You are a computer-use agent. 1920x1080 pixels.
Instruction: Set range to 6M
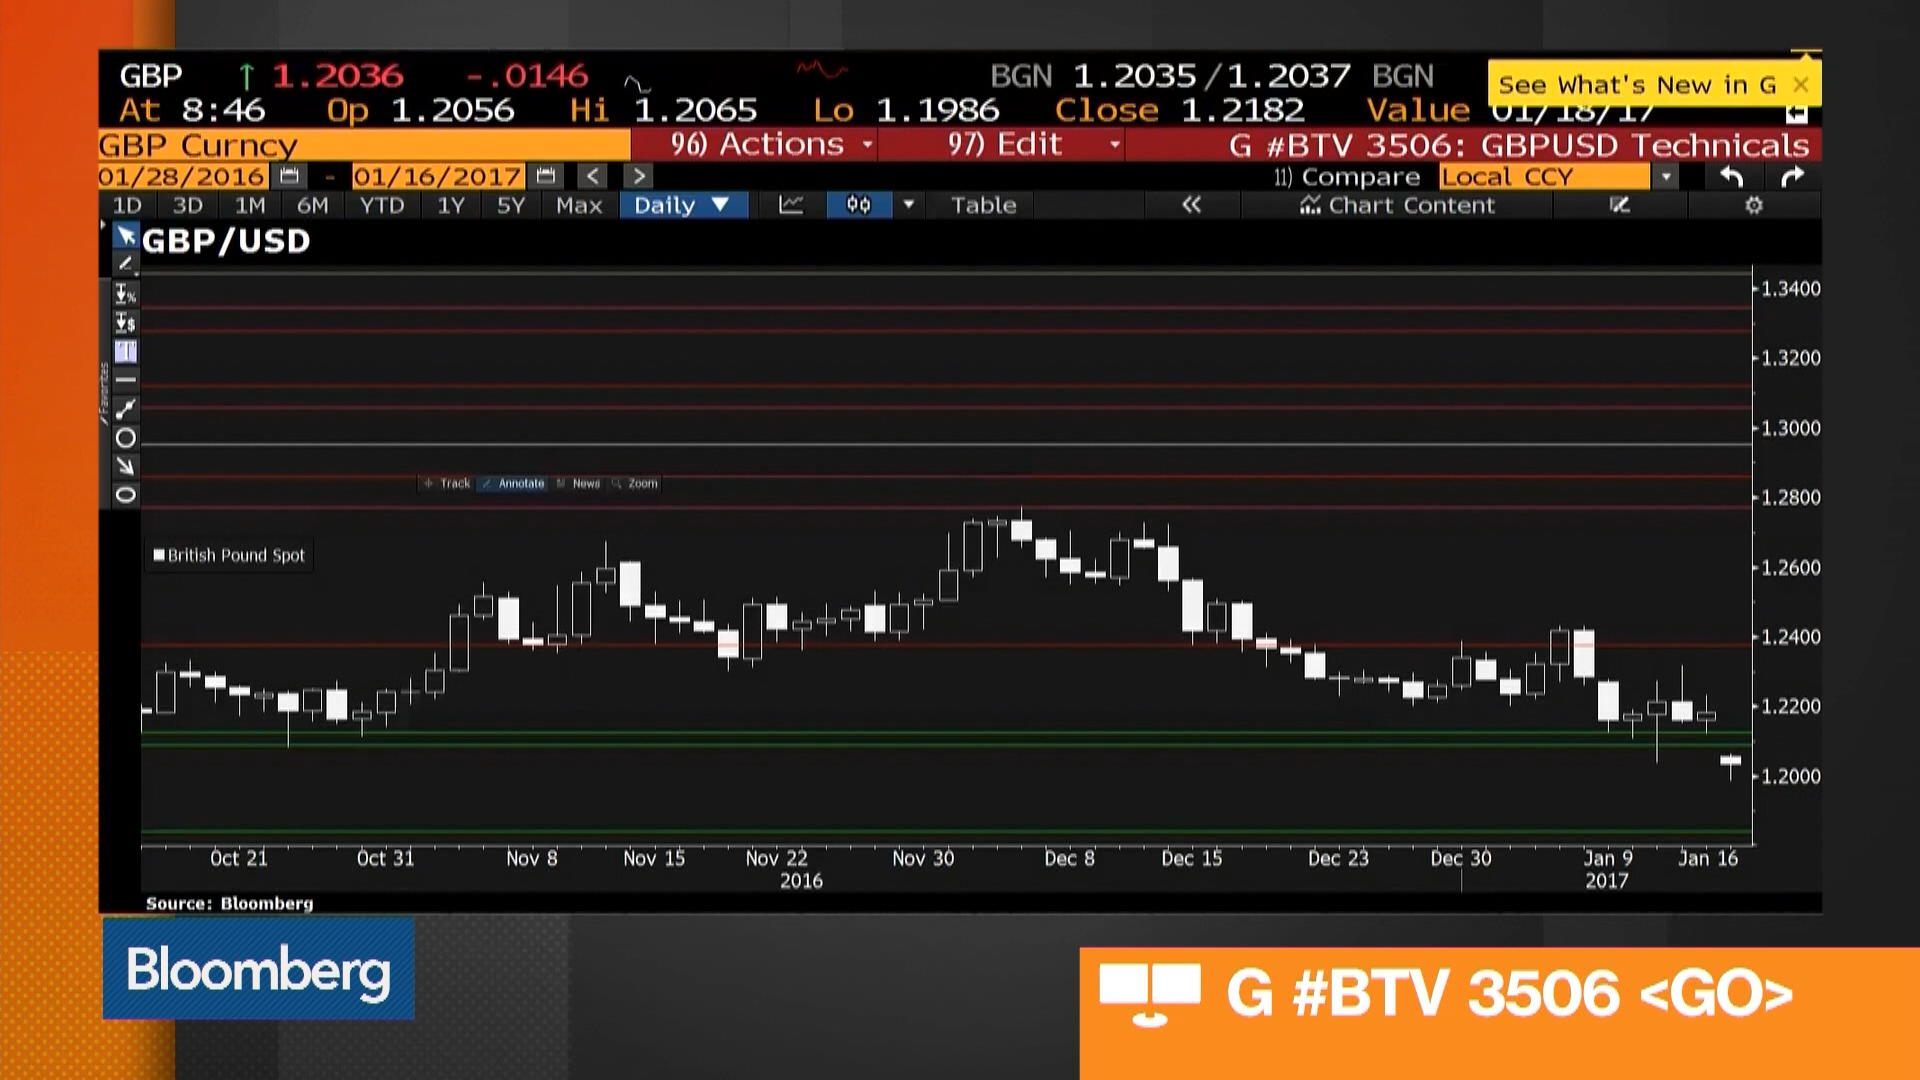pos(313,205)
